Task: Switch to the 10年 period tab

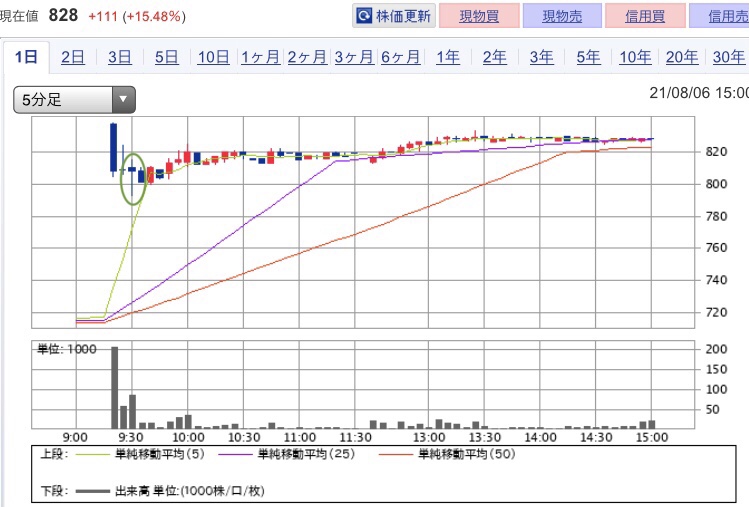Action: click(x=635, y=57)
